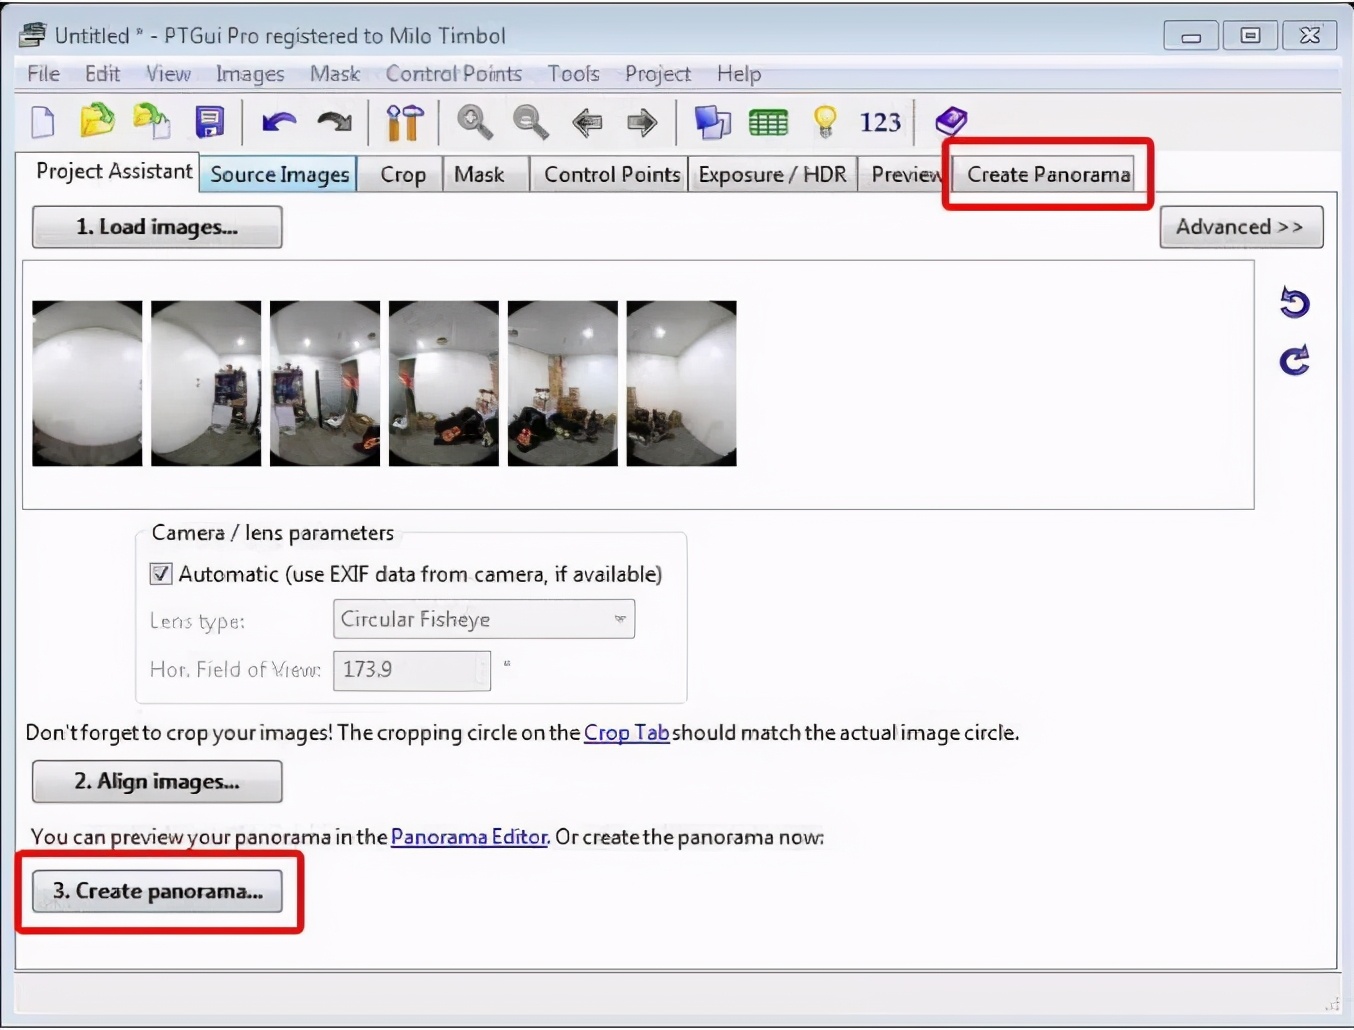Select the Project Assistant tab
Screen dimensions: 1354x1030
tap(113, 172)
